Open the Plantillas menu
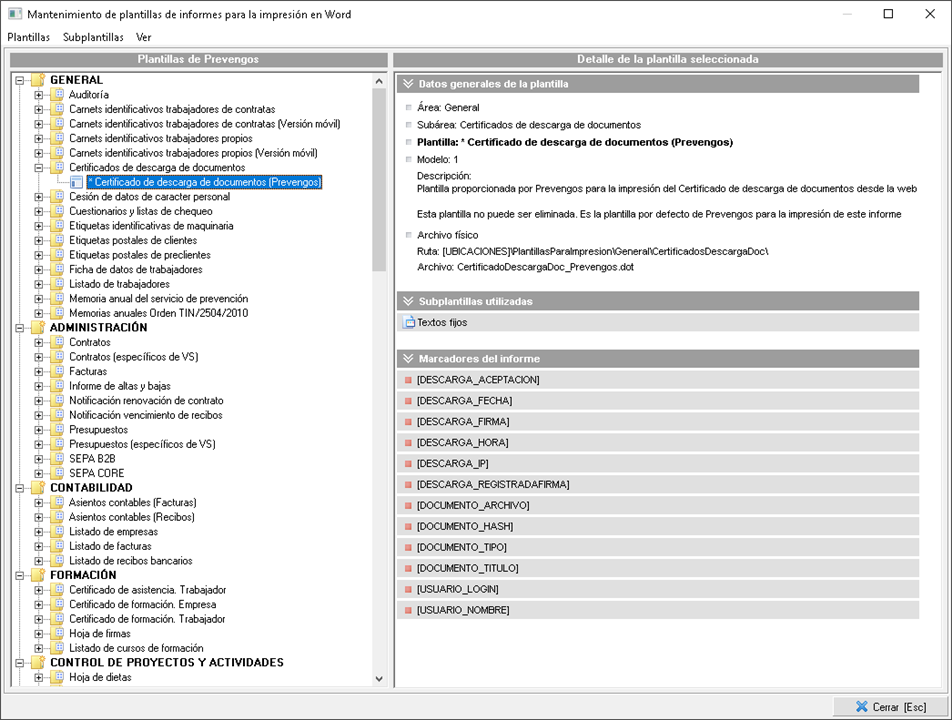 pyautogui.click(x=28, y=37)
